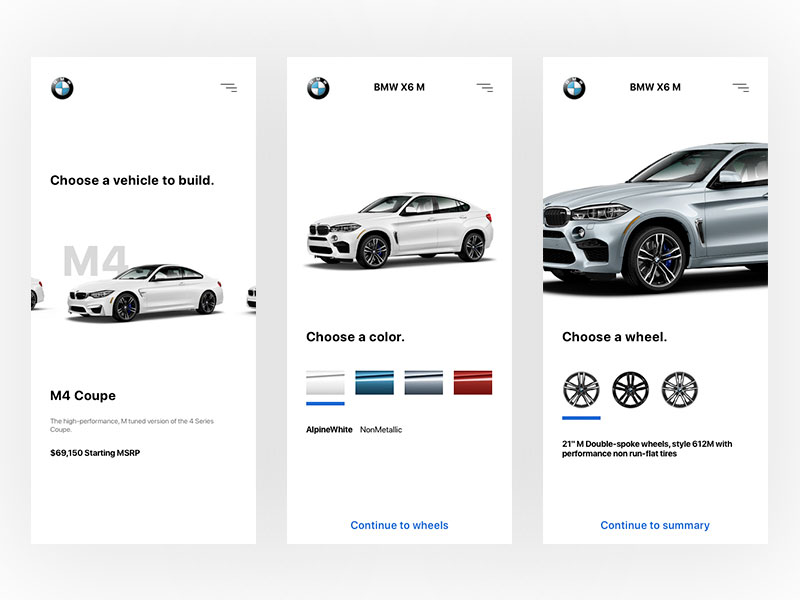Click the M4 Coupe description paragraph
This screenshot has width=800, height=600.
click(132, 425)
